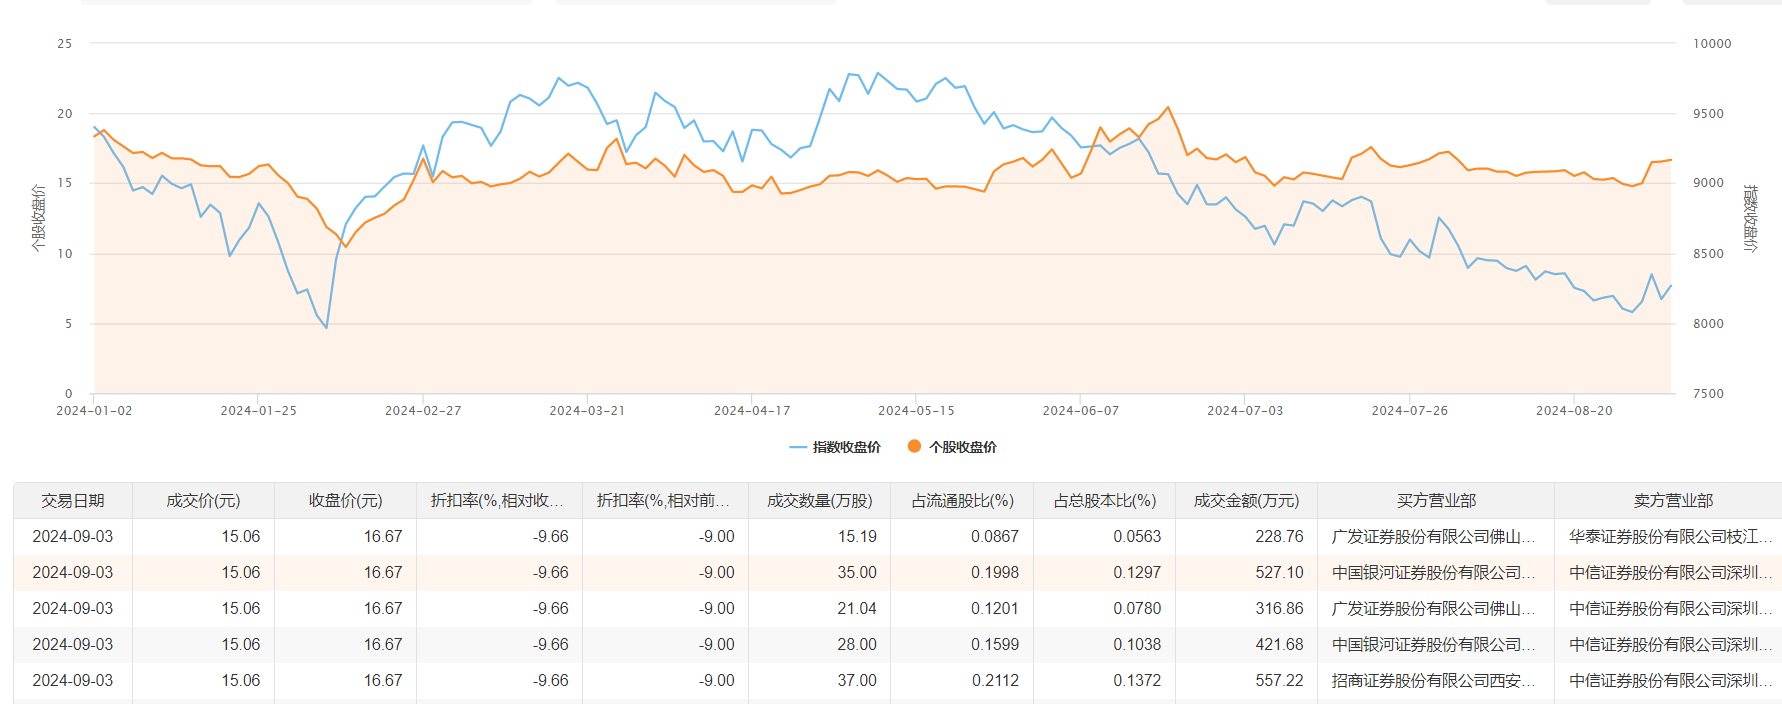Click the 2024-03-21 date axis label
This screenshot has width=1782, height=704.
587,410
